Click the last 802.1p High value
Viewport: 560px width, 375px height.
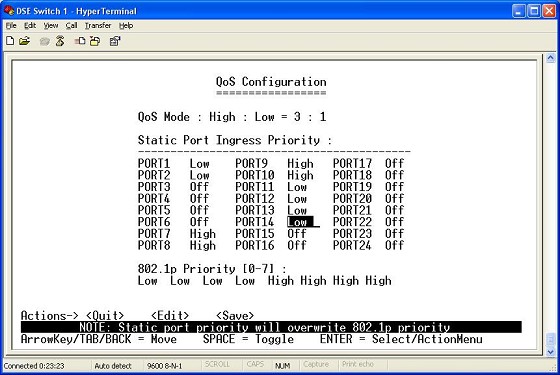pyautogui.click(x=379, y=281)
